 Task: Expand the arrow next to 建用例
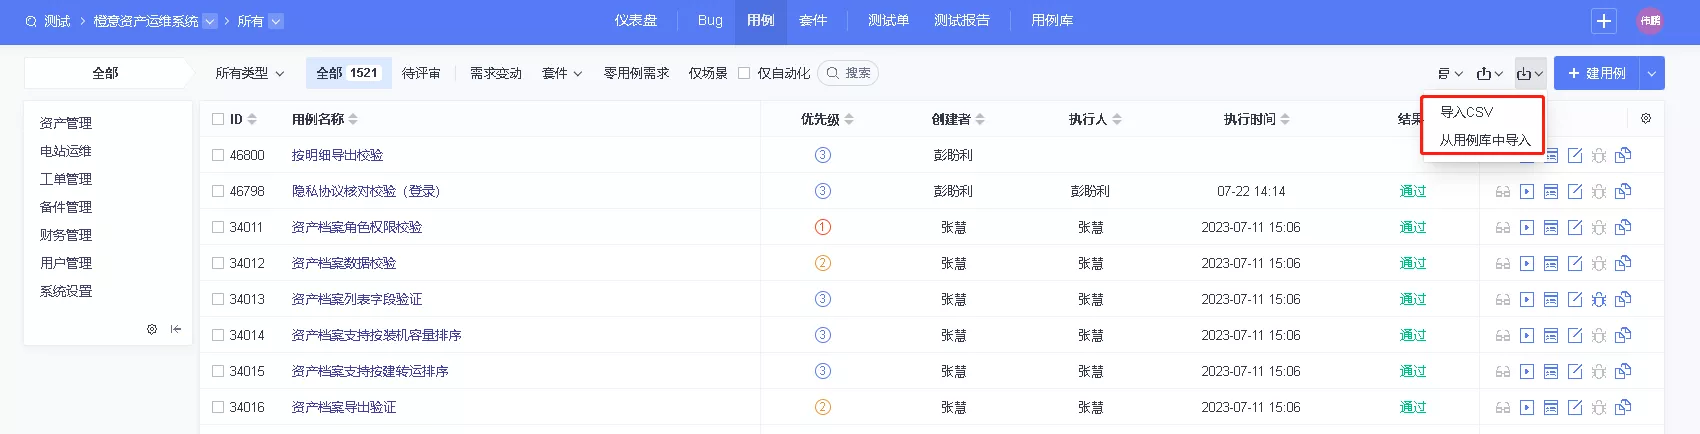tap(1652, 73)
